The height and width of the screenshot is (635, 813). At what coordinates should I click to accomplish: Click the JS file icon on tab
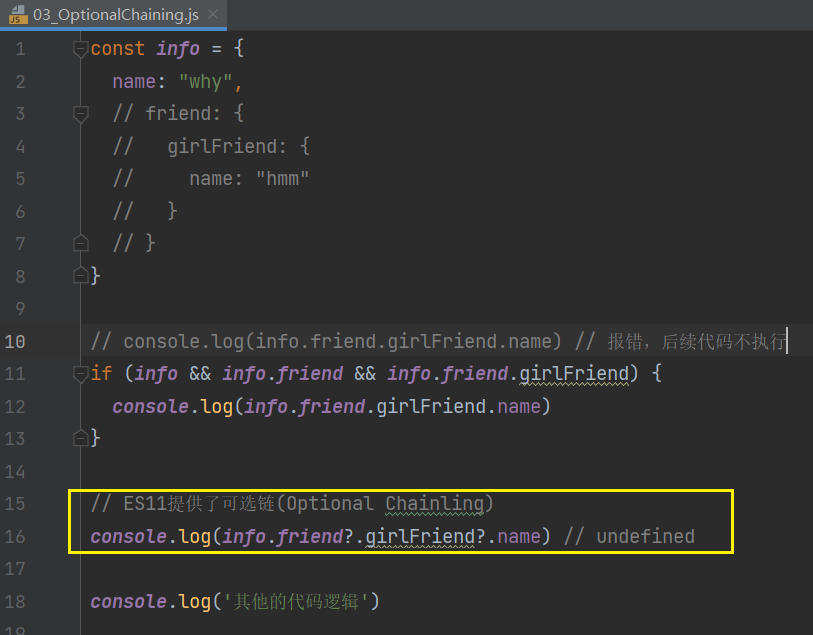pos(18,15)
